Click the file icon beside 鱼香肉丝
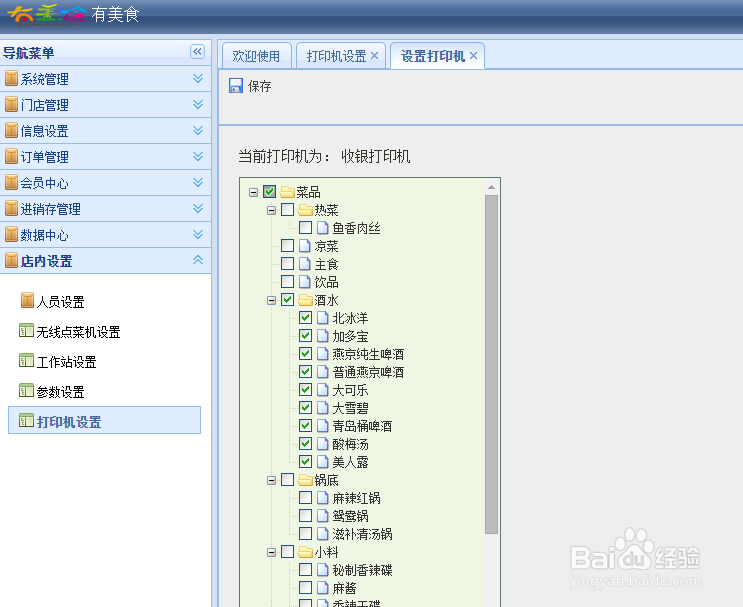 (x=323, y=228)
